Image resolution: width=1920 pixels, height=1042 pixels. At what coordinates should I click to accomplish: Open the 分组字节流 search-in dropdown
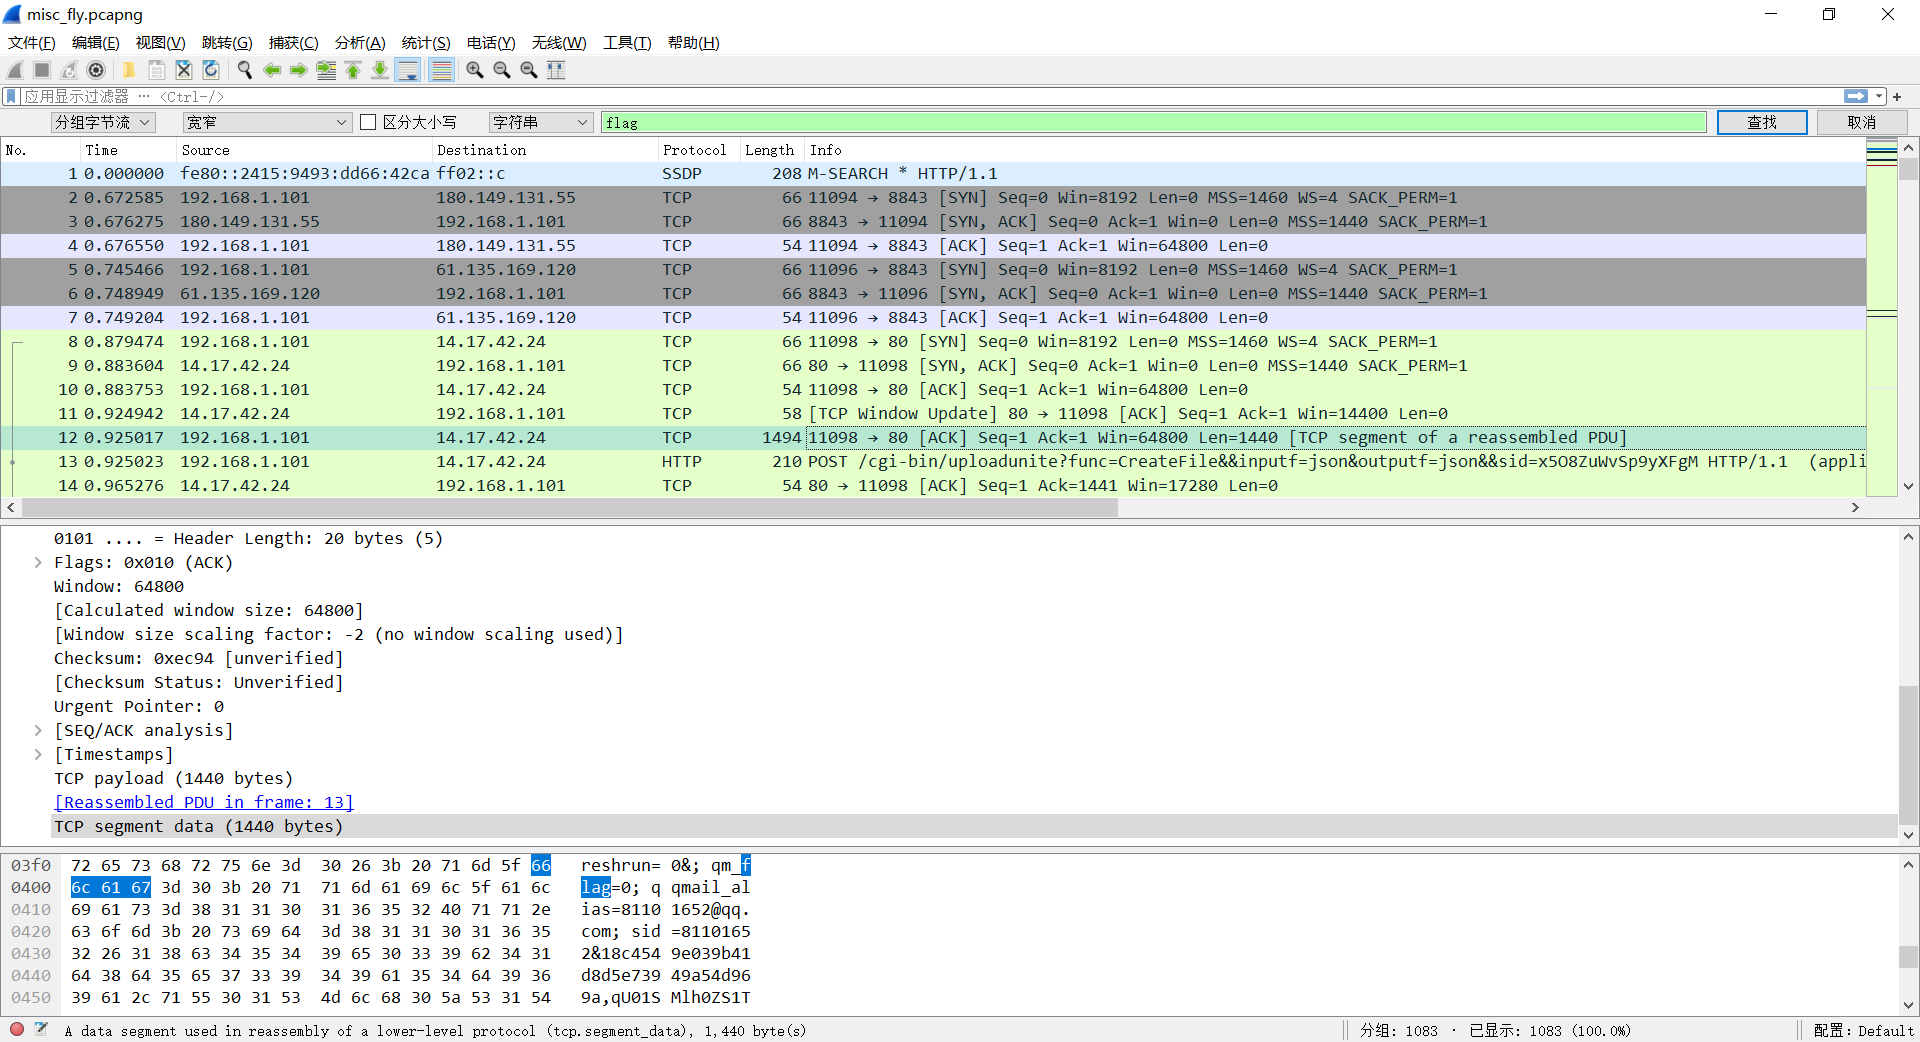[x=103, y=122]
